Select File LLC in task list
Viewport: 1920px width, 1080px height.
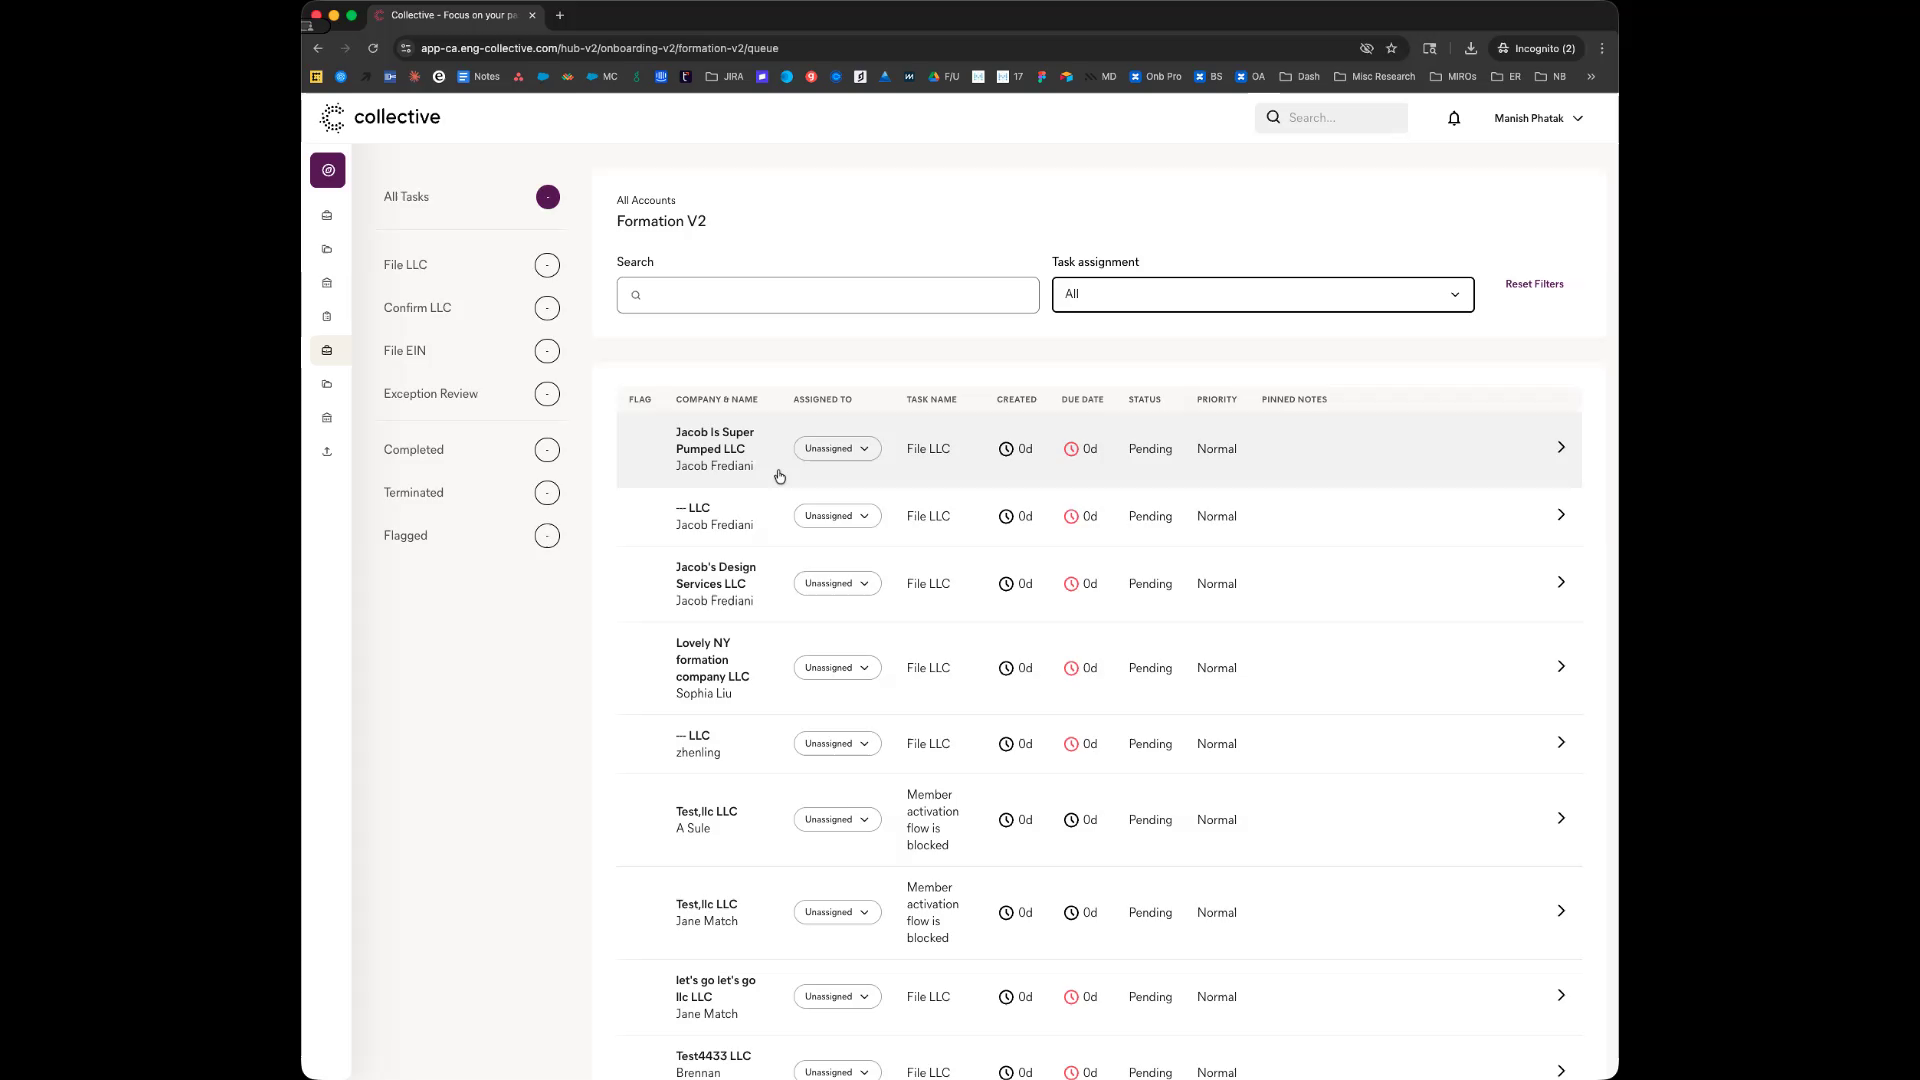pyautogui.click(x=406, y=265)
